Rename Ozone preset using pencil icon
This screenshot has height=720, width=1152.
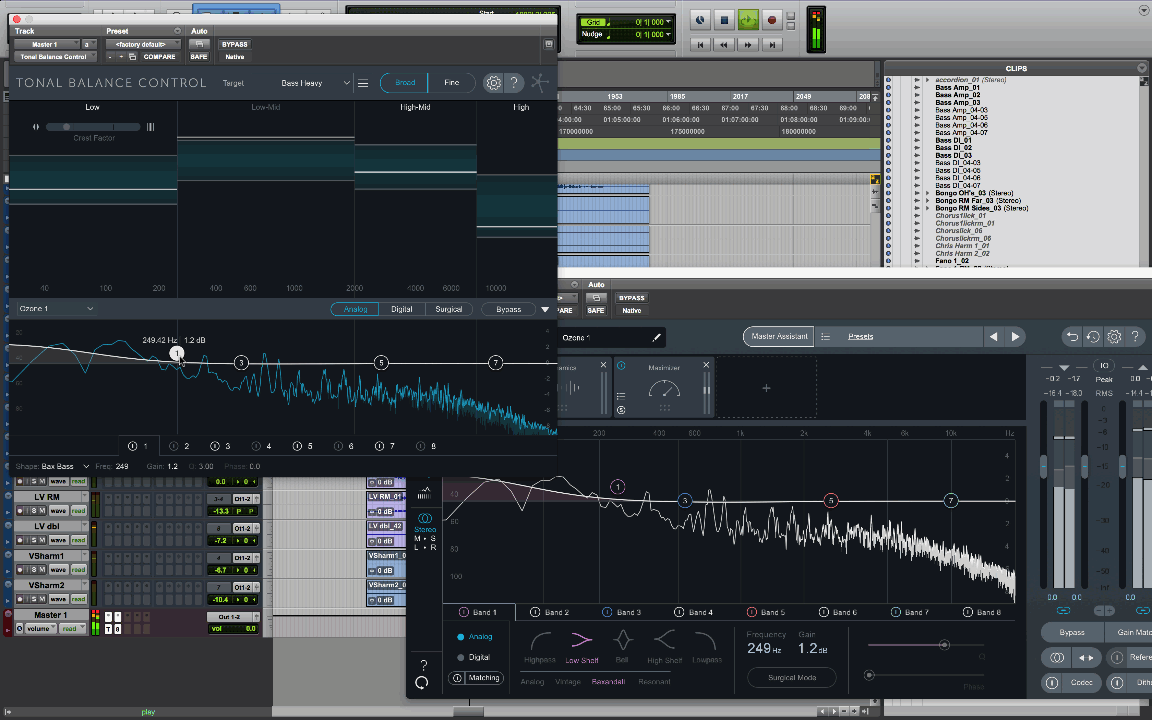coord(657,338)
